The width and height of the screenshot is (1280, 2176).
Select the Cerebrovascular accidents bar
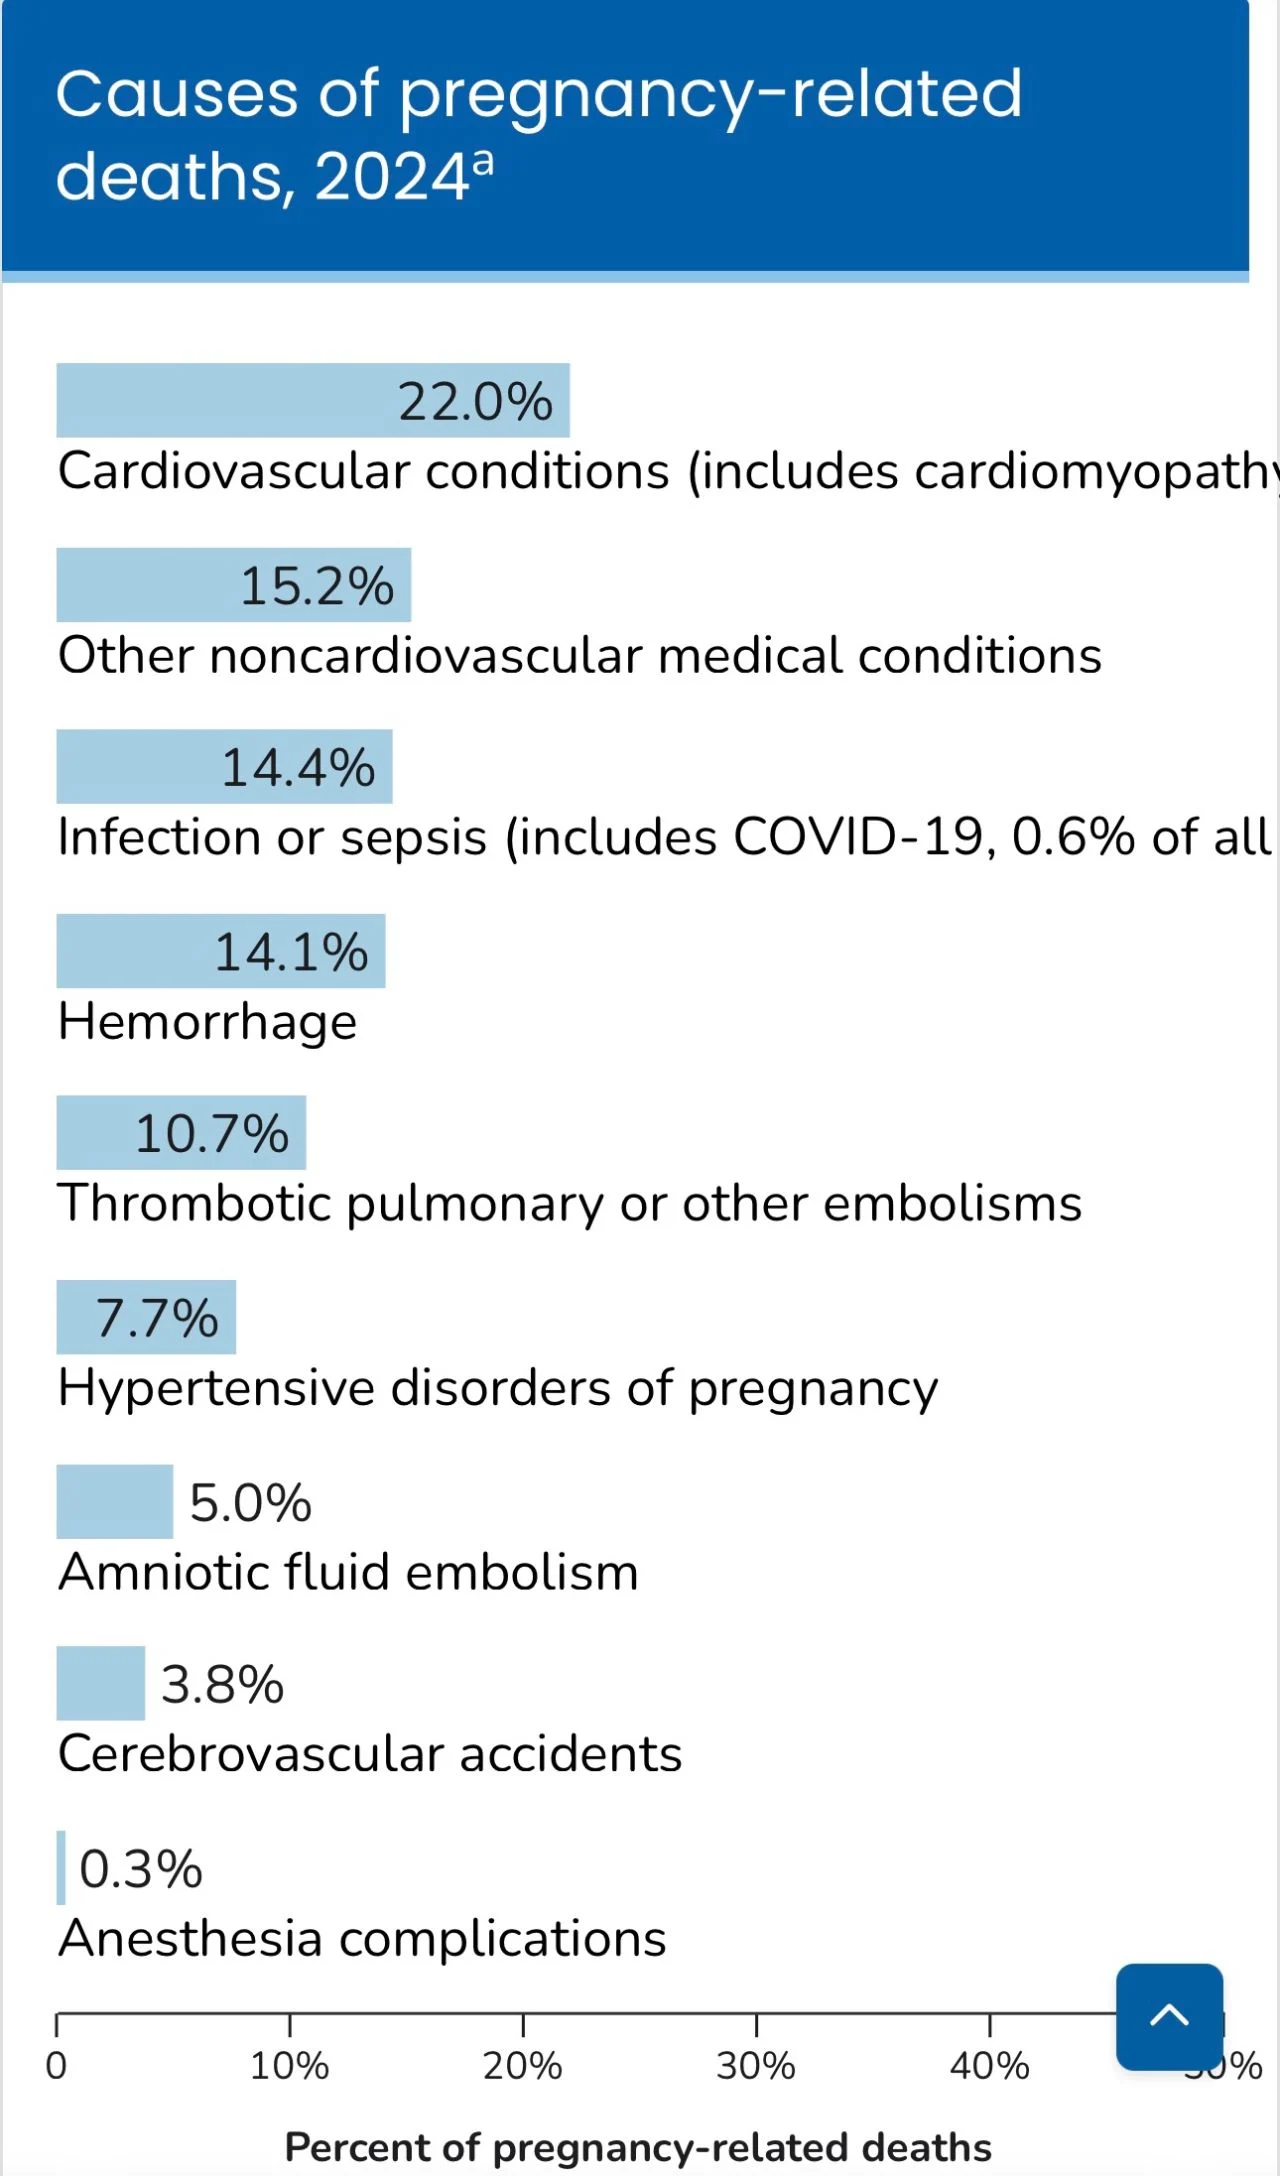click(x=101, y=1683)
